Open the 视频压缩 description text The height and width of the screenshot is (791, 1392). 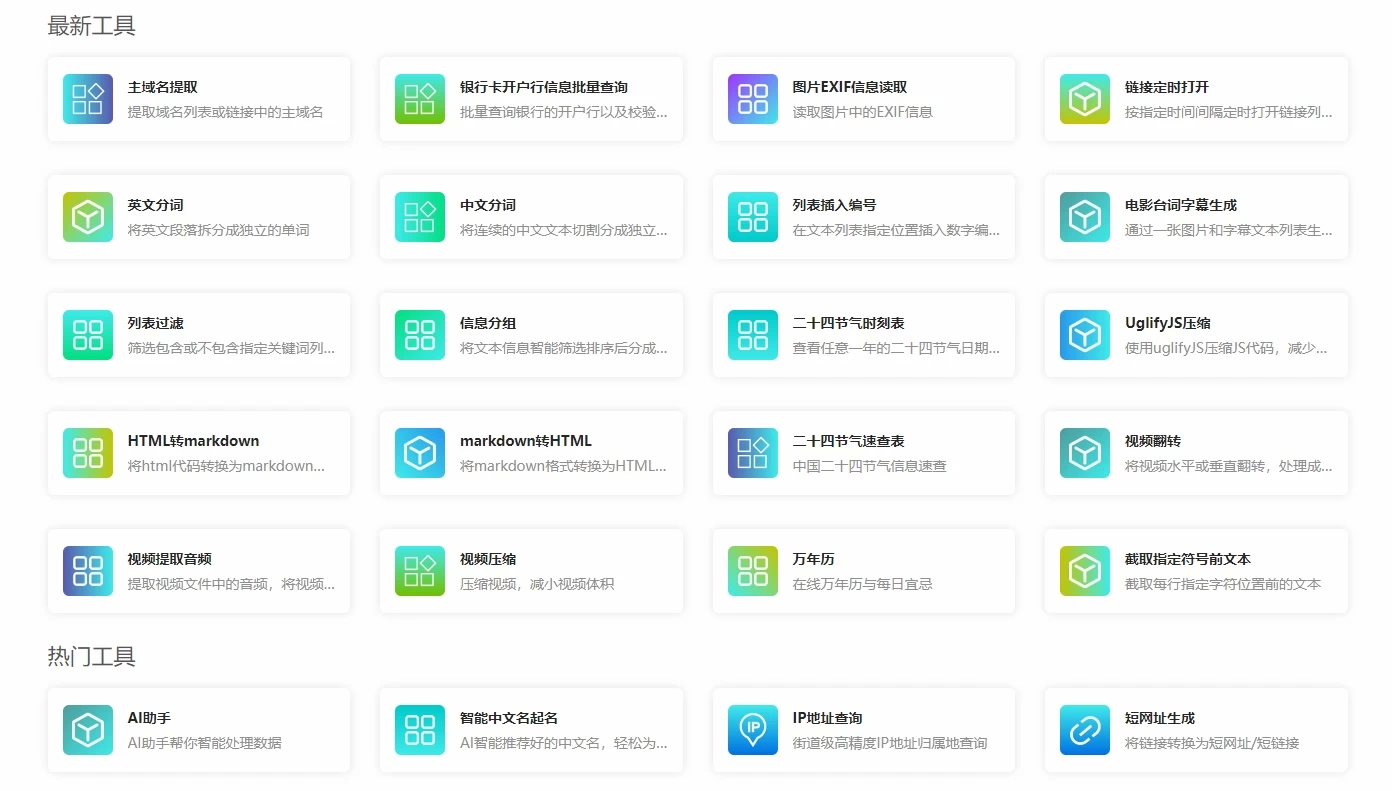pos(537,584)
